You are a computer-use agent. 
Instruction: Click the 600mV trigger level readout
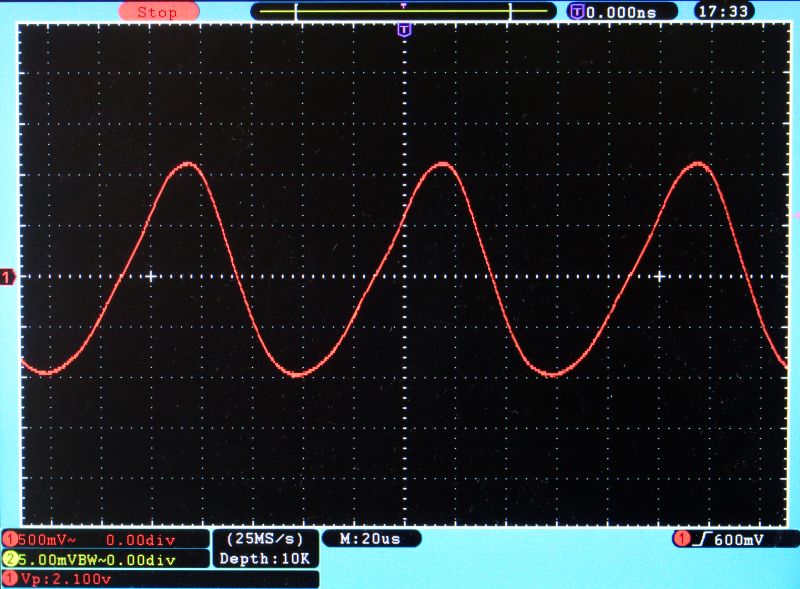point(745,540)
